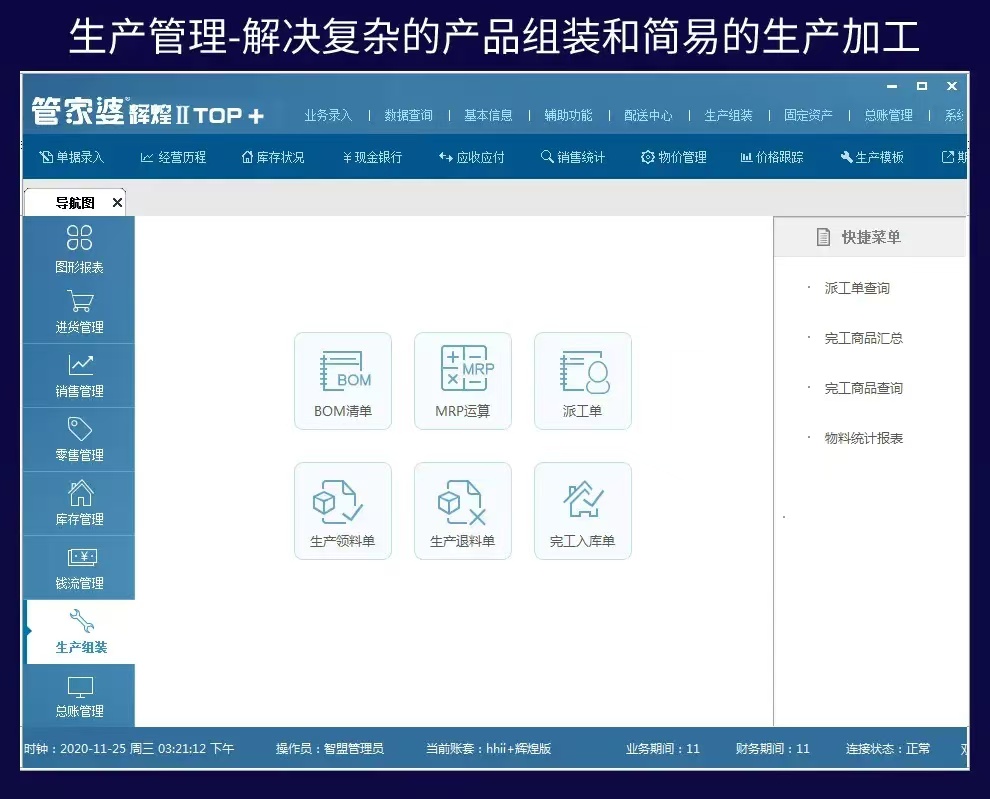Open 物料统计报表 quick menu link
The image size is (990, 799).
(863, 438)
